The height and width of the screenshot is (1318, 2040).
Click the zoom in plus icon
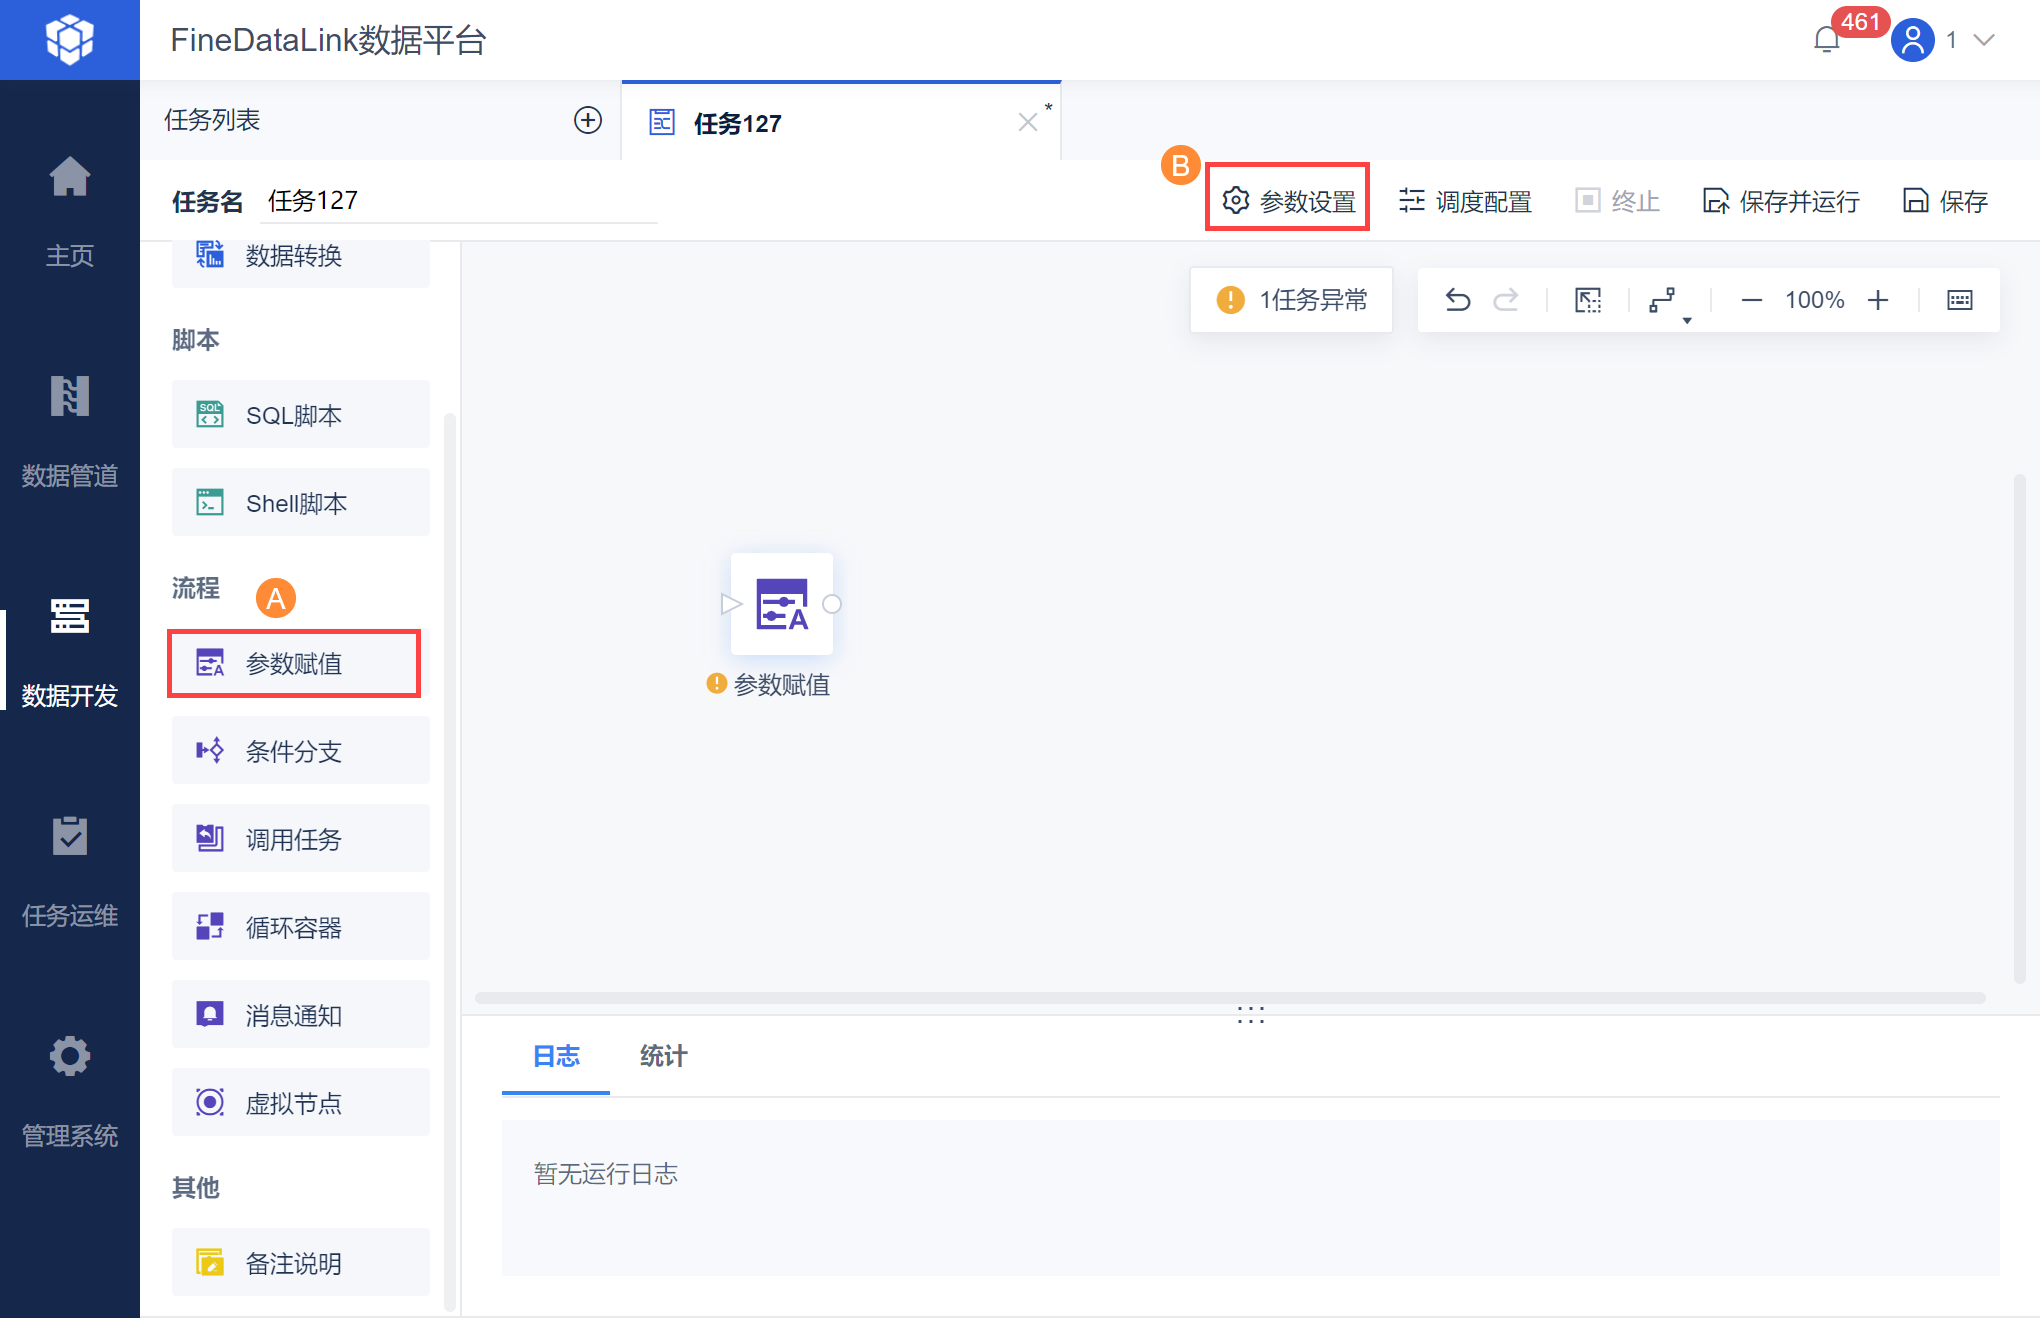1878,300
